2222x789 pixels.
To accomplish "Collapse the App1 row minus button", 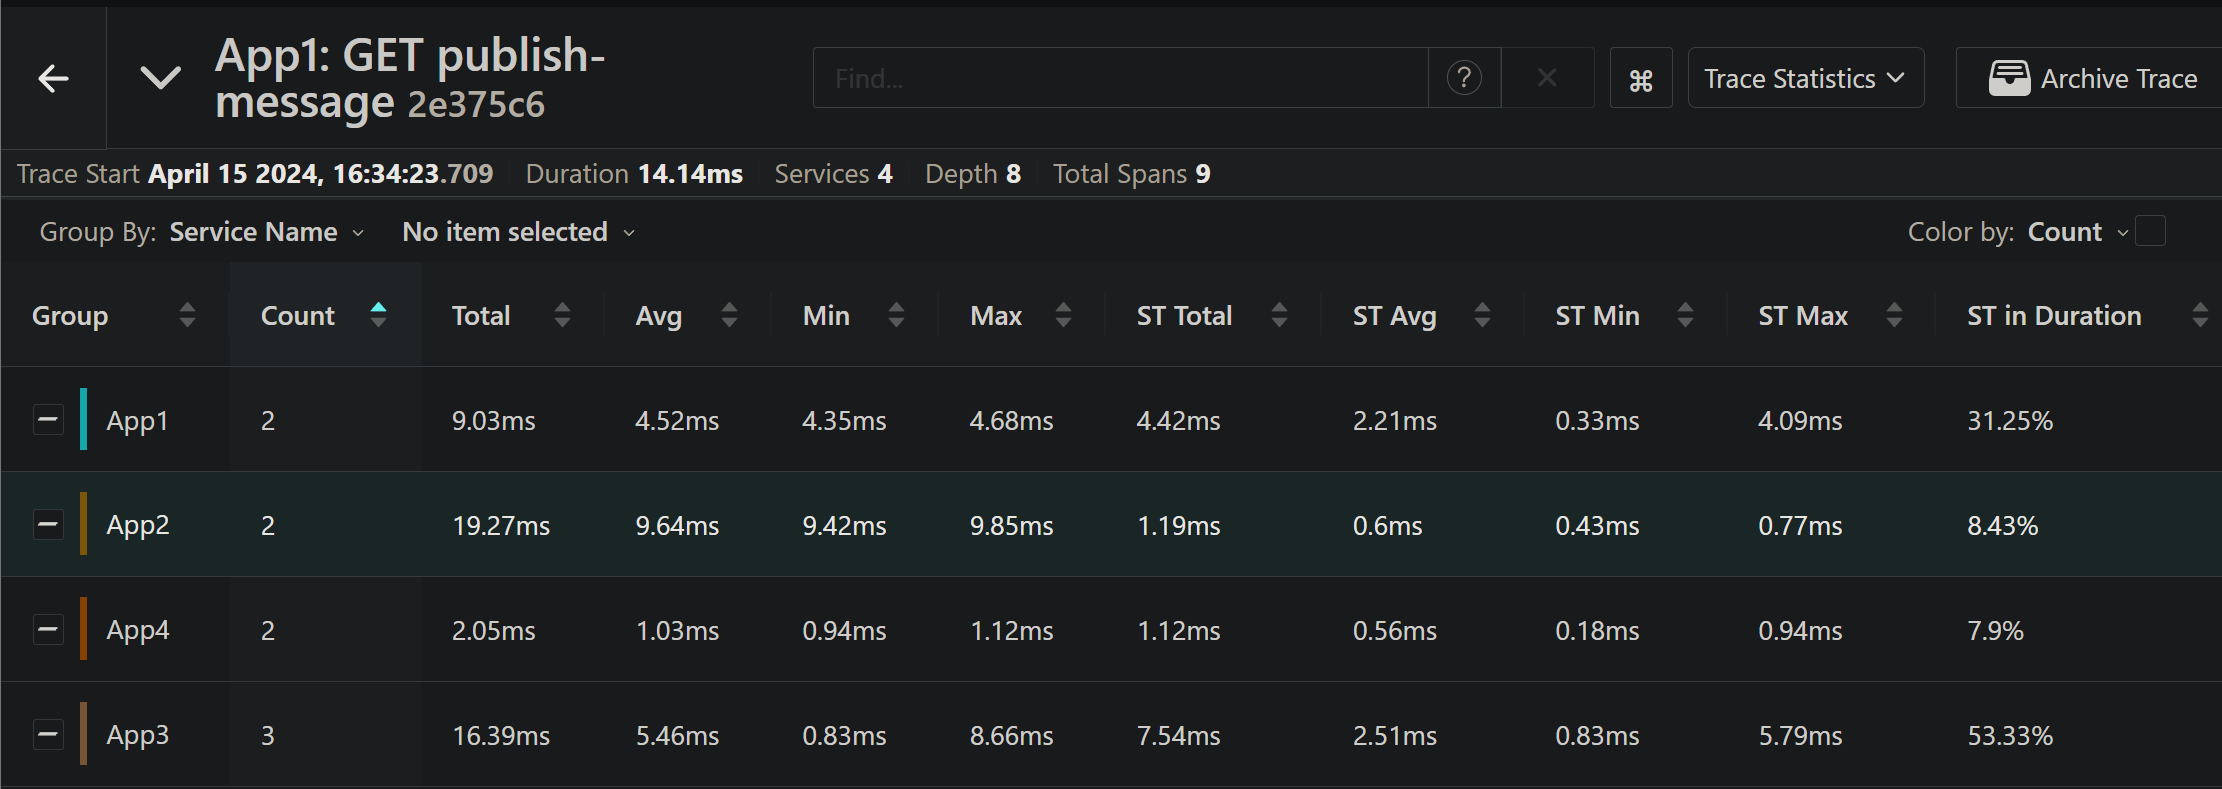I will 48,420.
